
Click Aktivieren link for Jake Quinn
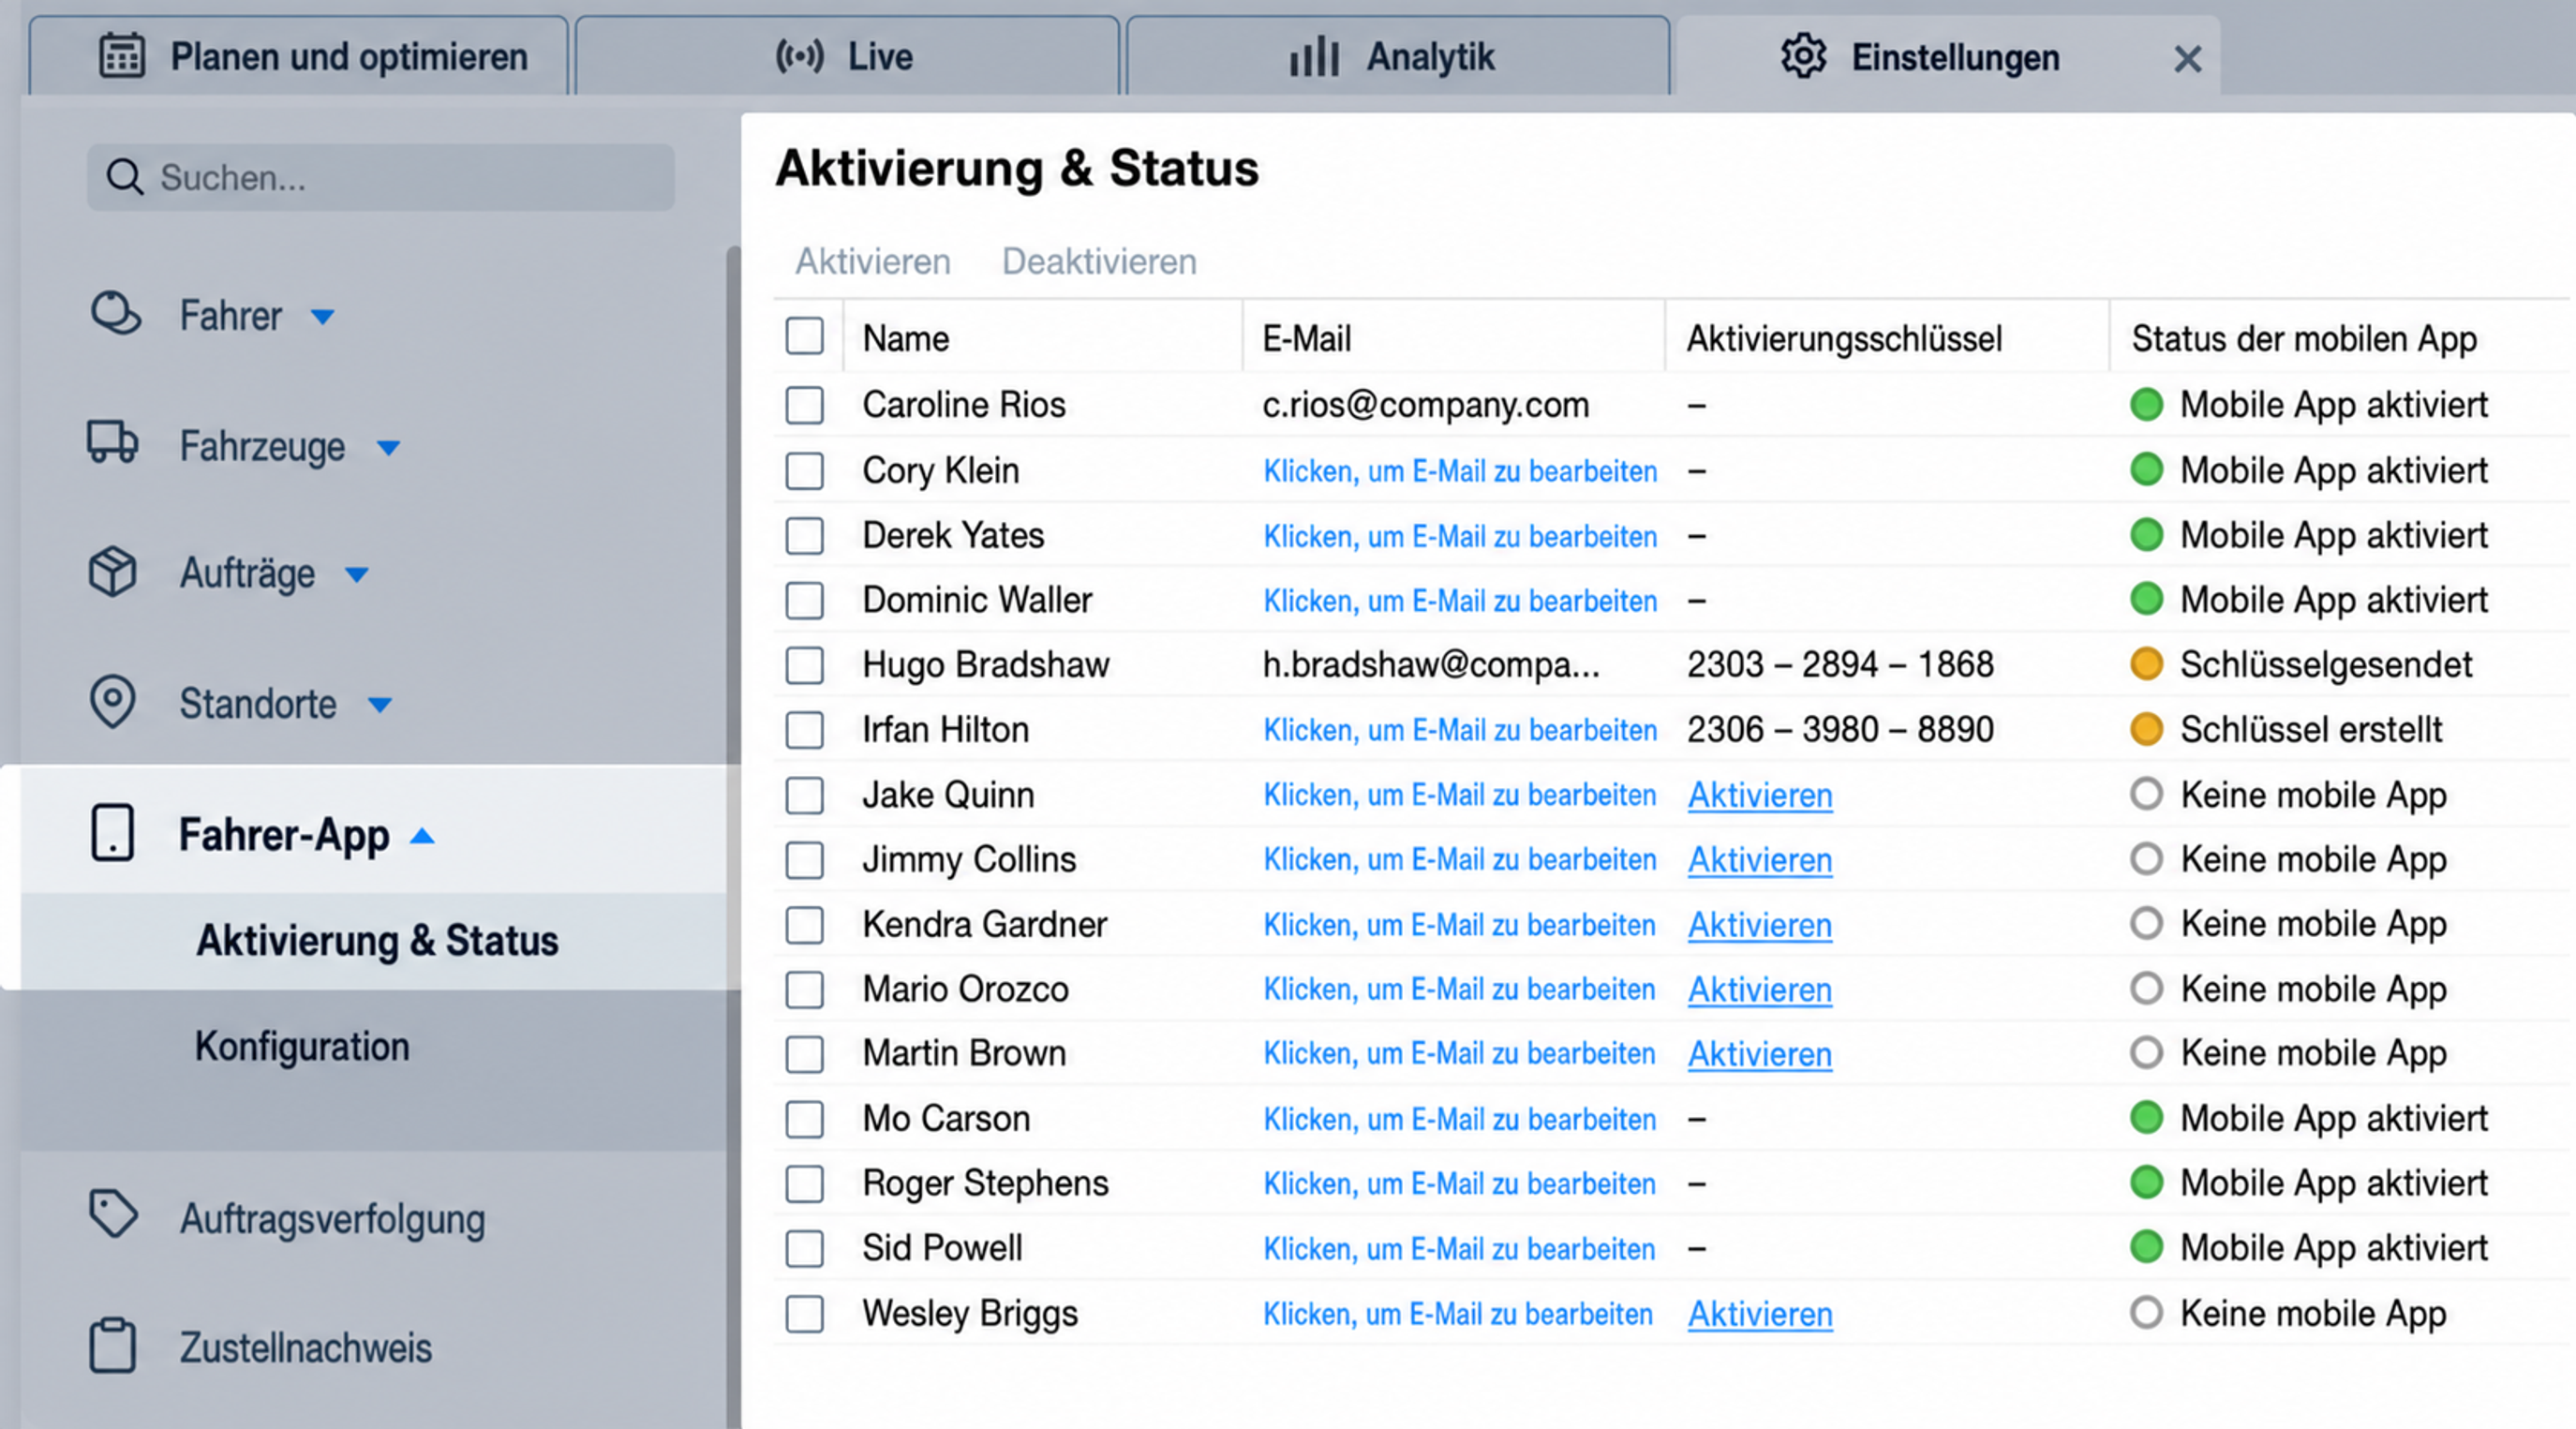click(1760, 795)
